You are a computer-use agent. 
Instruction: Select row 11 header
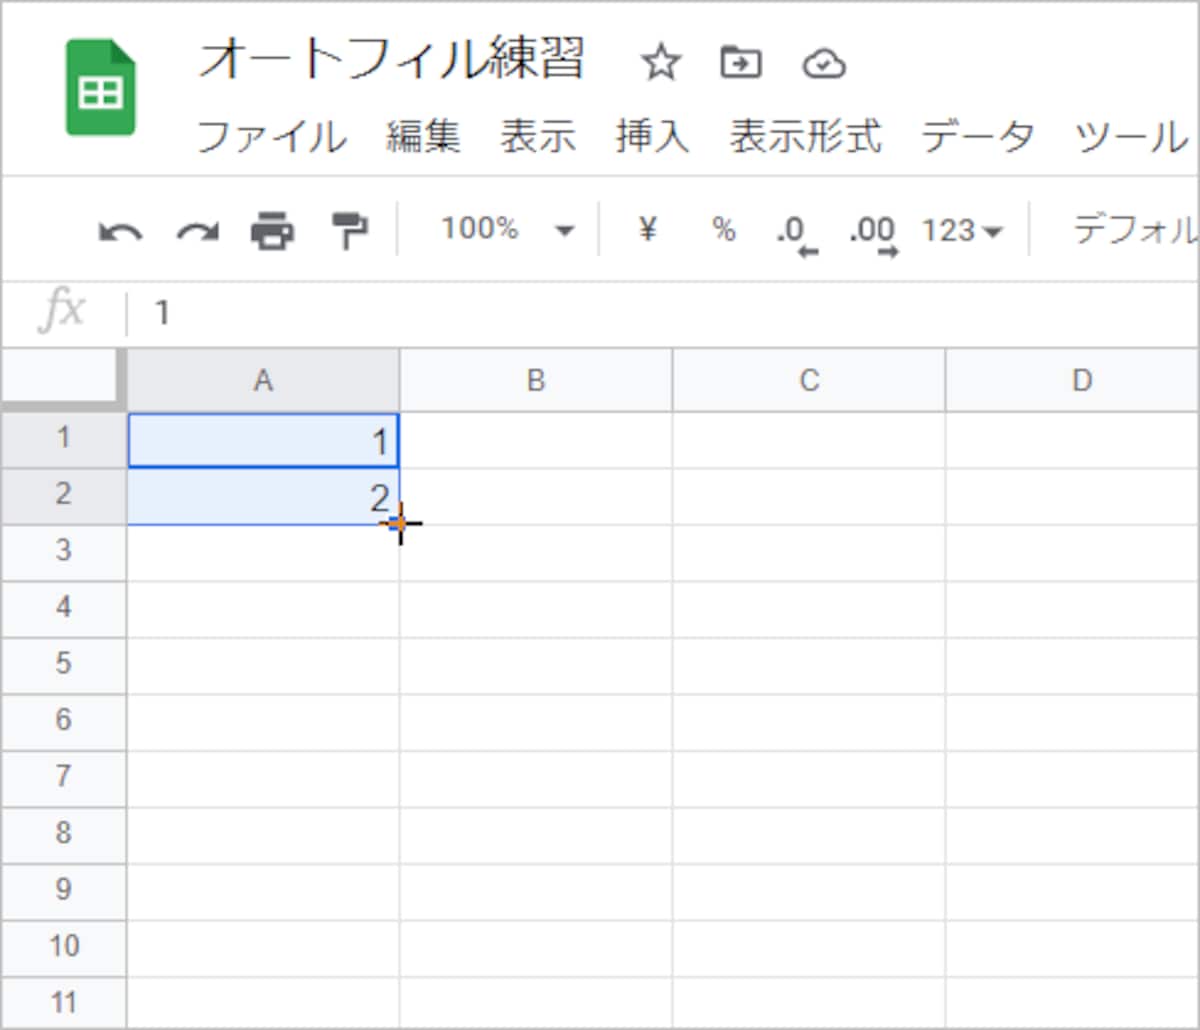pos(64,1003)
